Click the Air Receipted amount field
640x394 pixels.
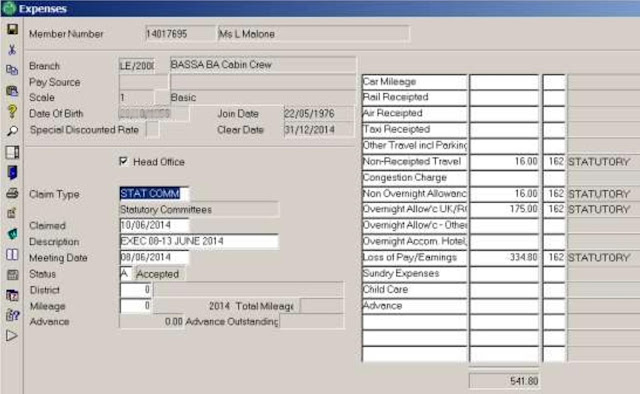coord(504,114)
